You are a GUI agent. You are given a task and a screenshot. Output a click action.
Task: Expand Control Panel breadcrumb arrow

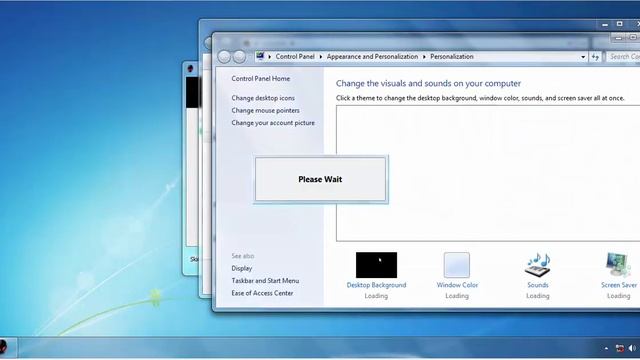point(320,57)
